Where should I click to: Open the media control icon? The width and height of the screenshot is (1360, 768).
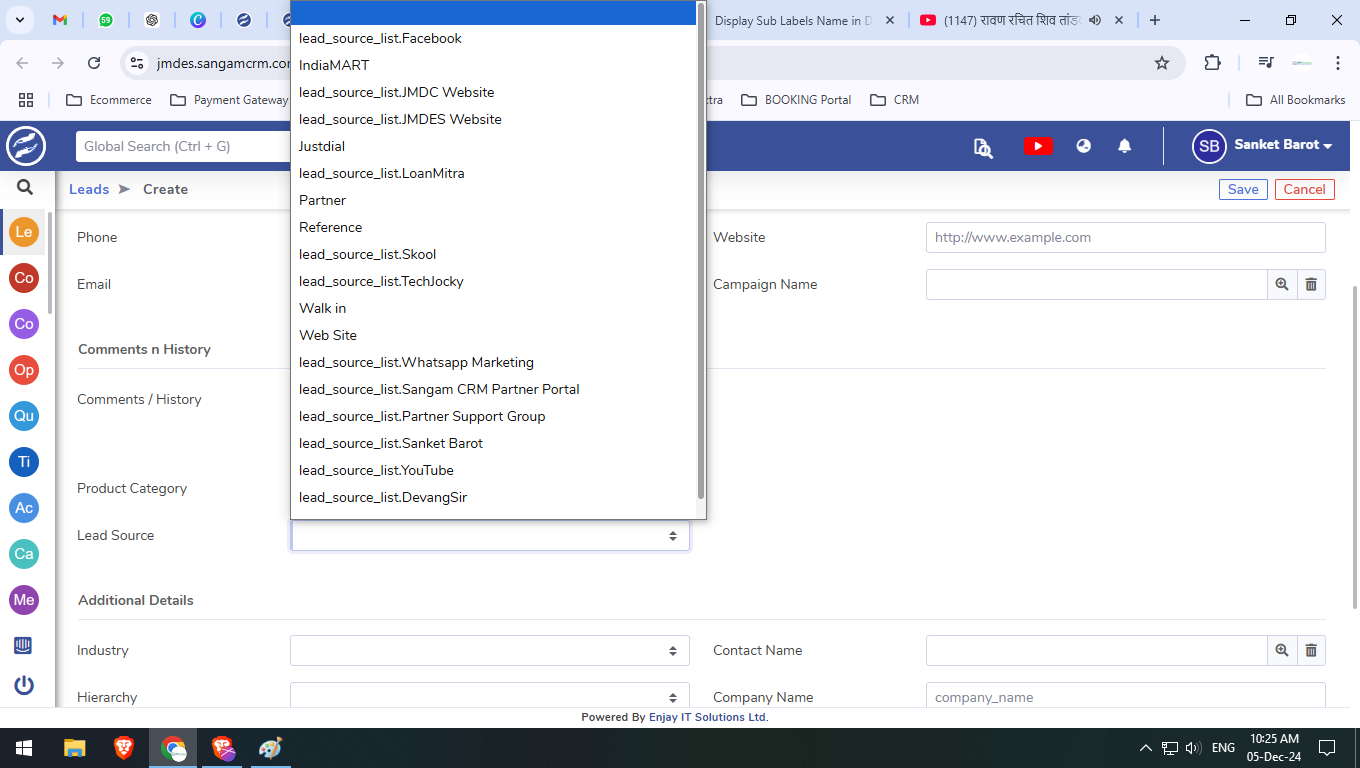tap(1266, 63)
